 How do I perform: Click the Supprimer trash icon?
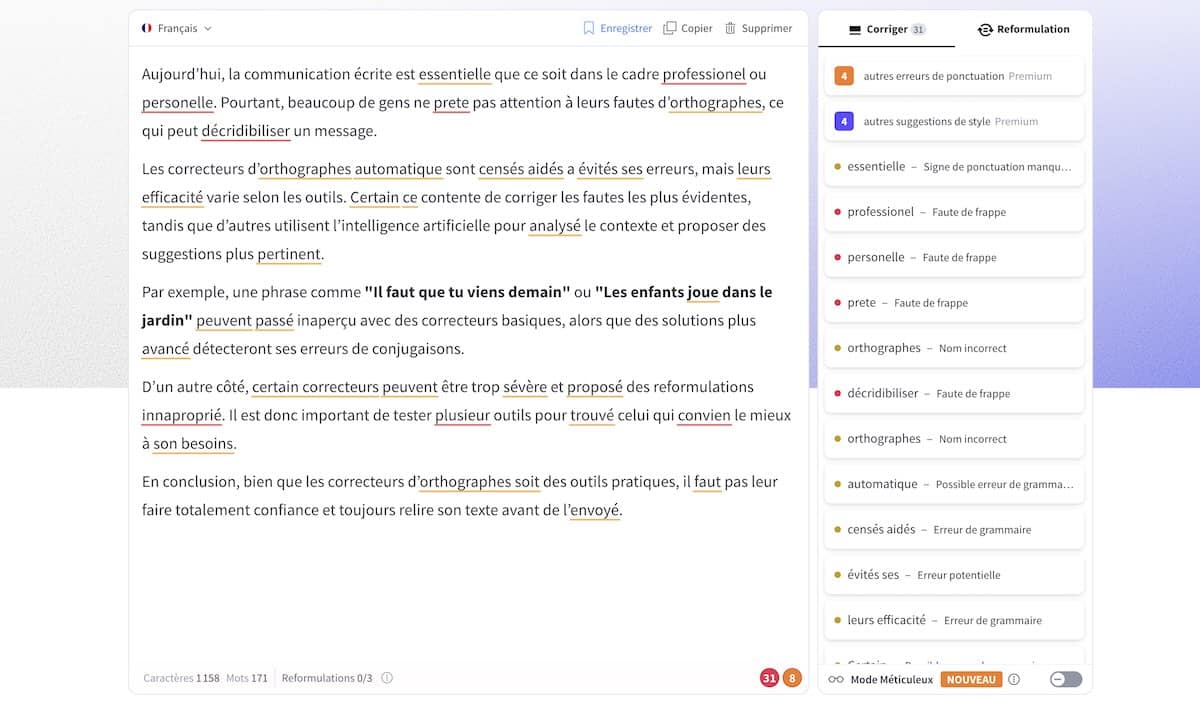(731, 29)
